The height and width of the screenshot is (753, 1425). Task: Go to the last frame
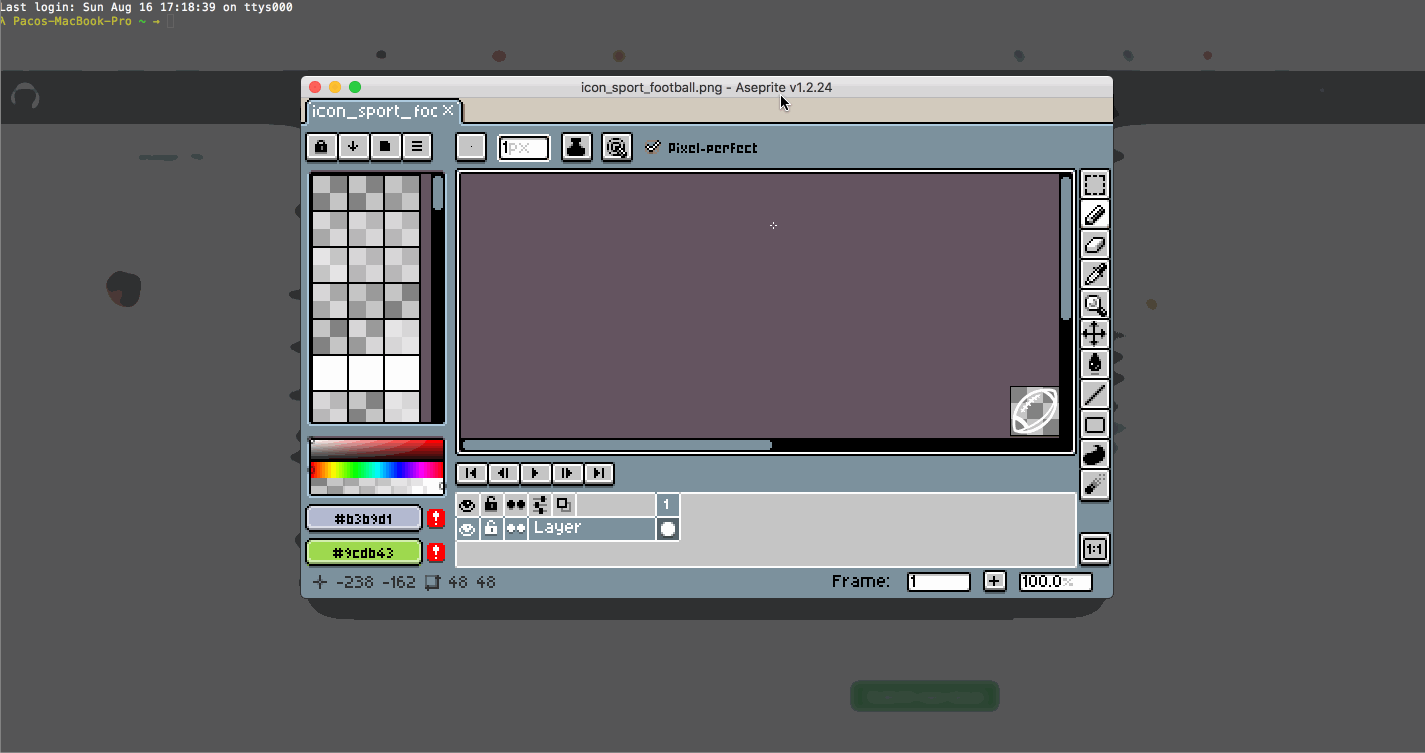click(599, 473)
